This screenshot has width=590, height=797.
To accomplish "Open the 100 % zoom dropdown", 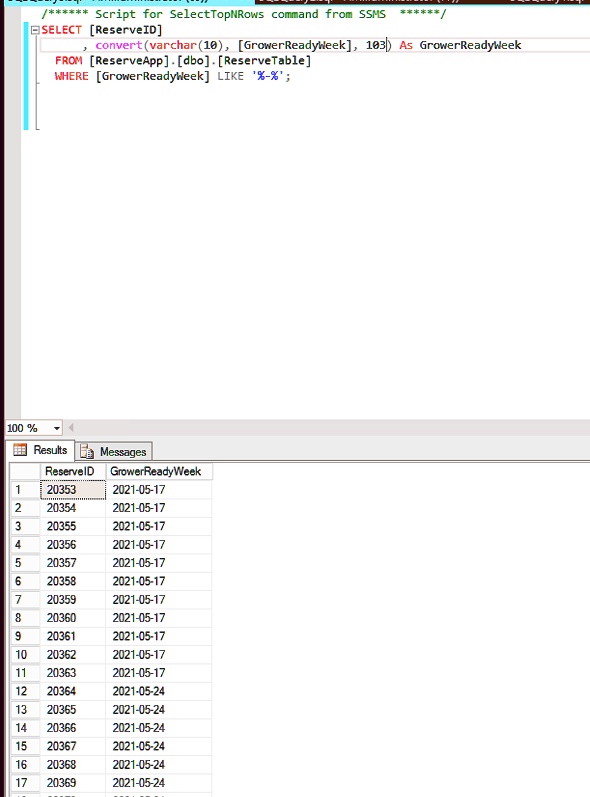I will point(56,428).
